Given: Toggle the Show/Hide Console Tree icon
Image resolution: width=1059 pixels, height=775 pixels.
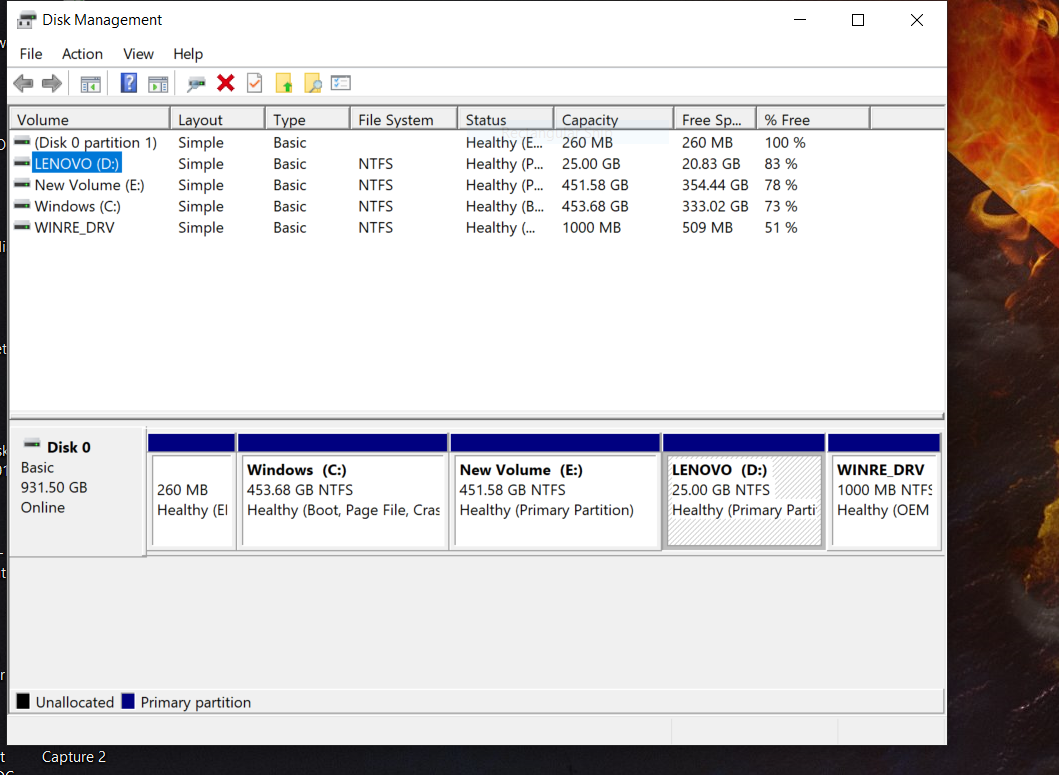Looking at the screenshot, I should (90, 83).
